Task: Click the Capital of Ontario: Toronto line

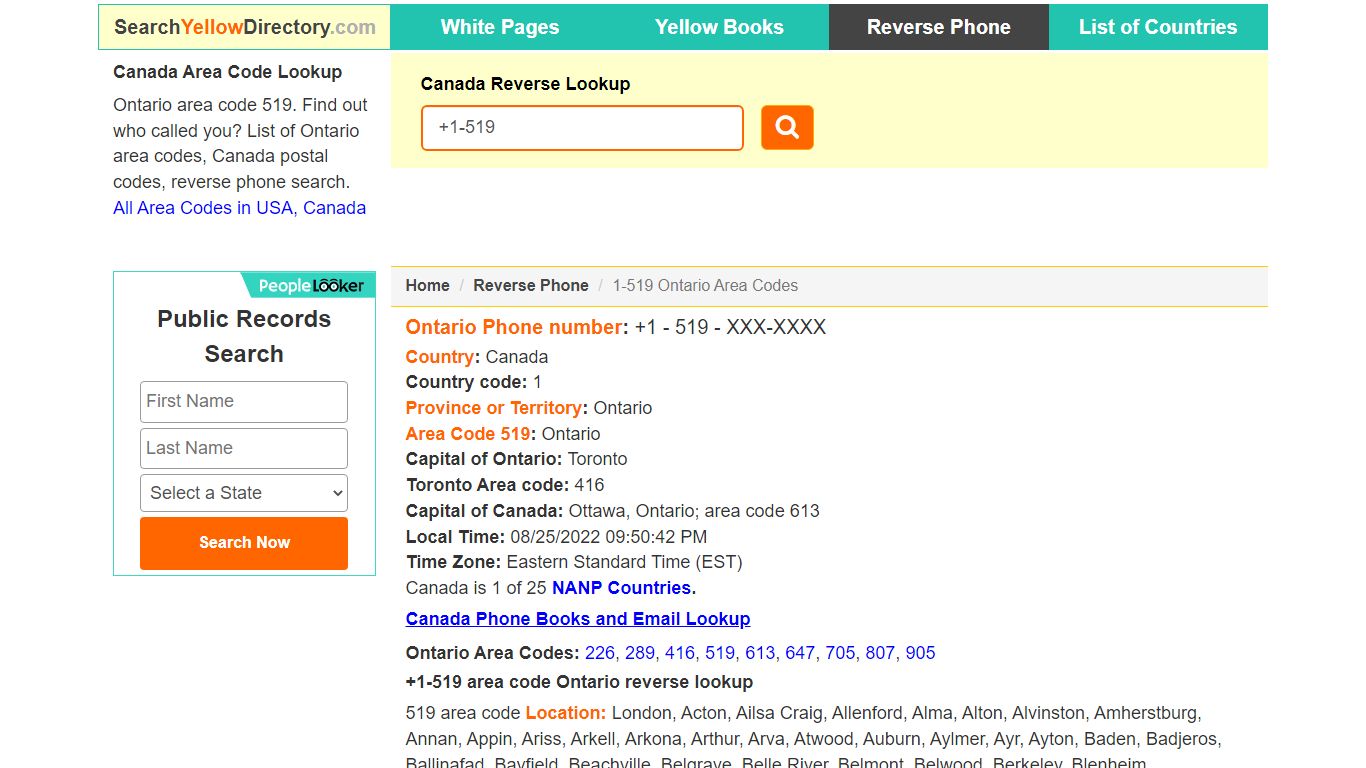Action: [x=517, y=459]
